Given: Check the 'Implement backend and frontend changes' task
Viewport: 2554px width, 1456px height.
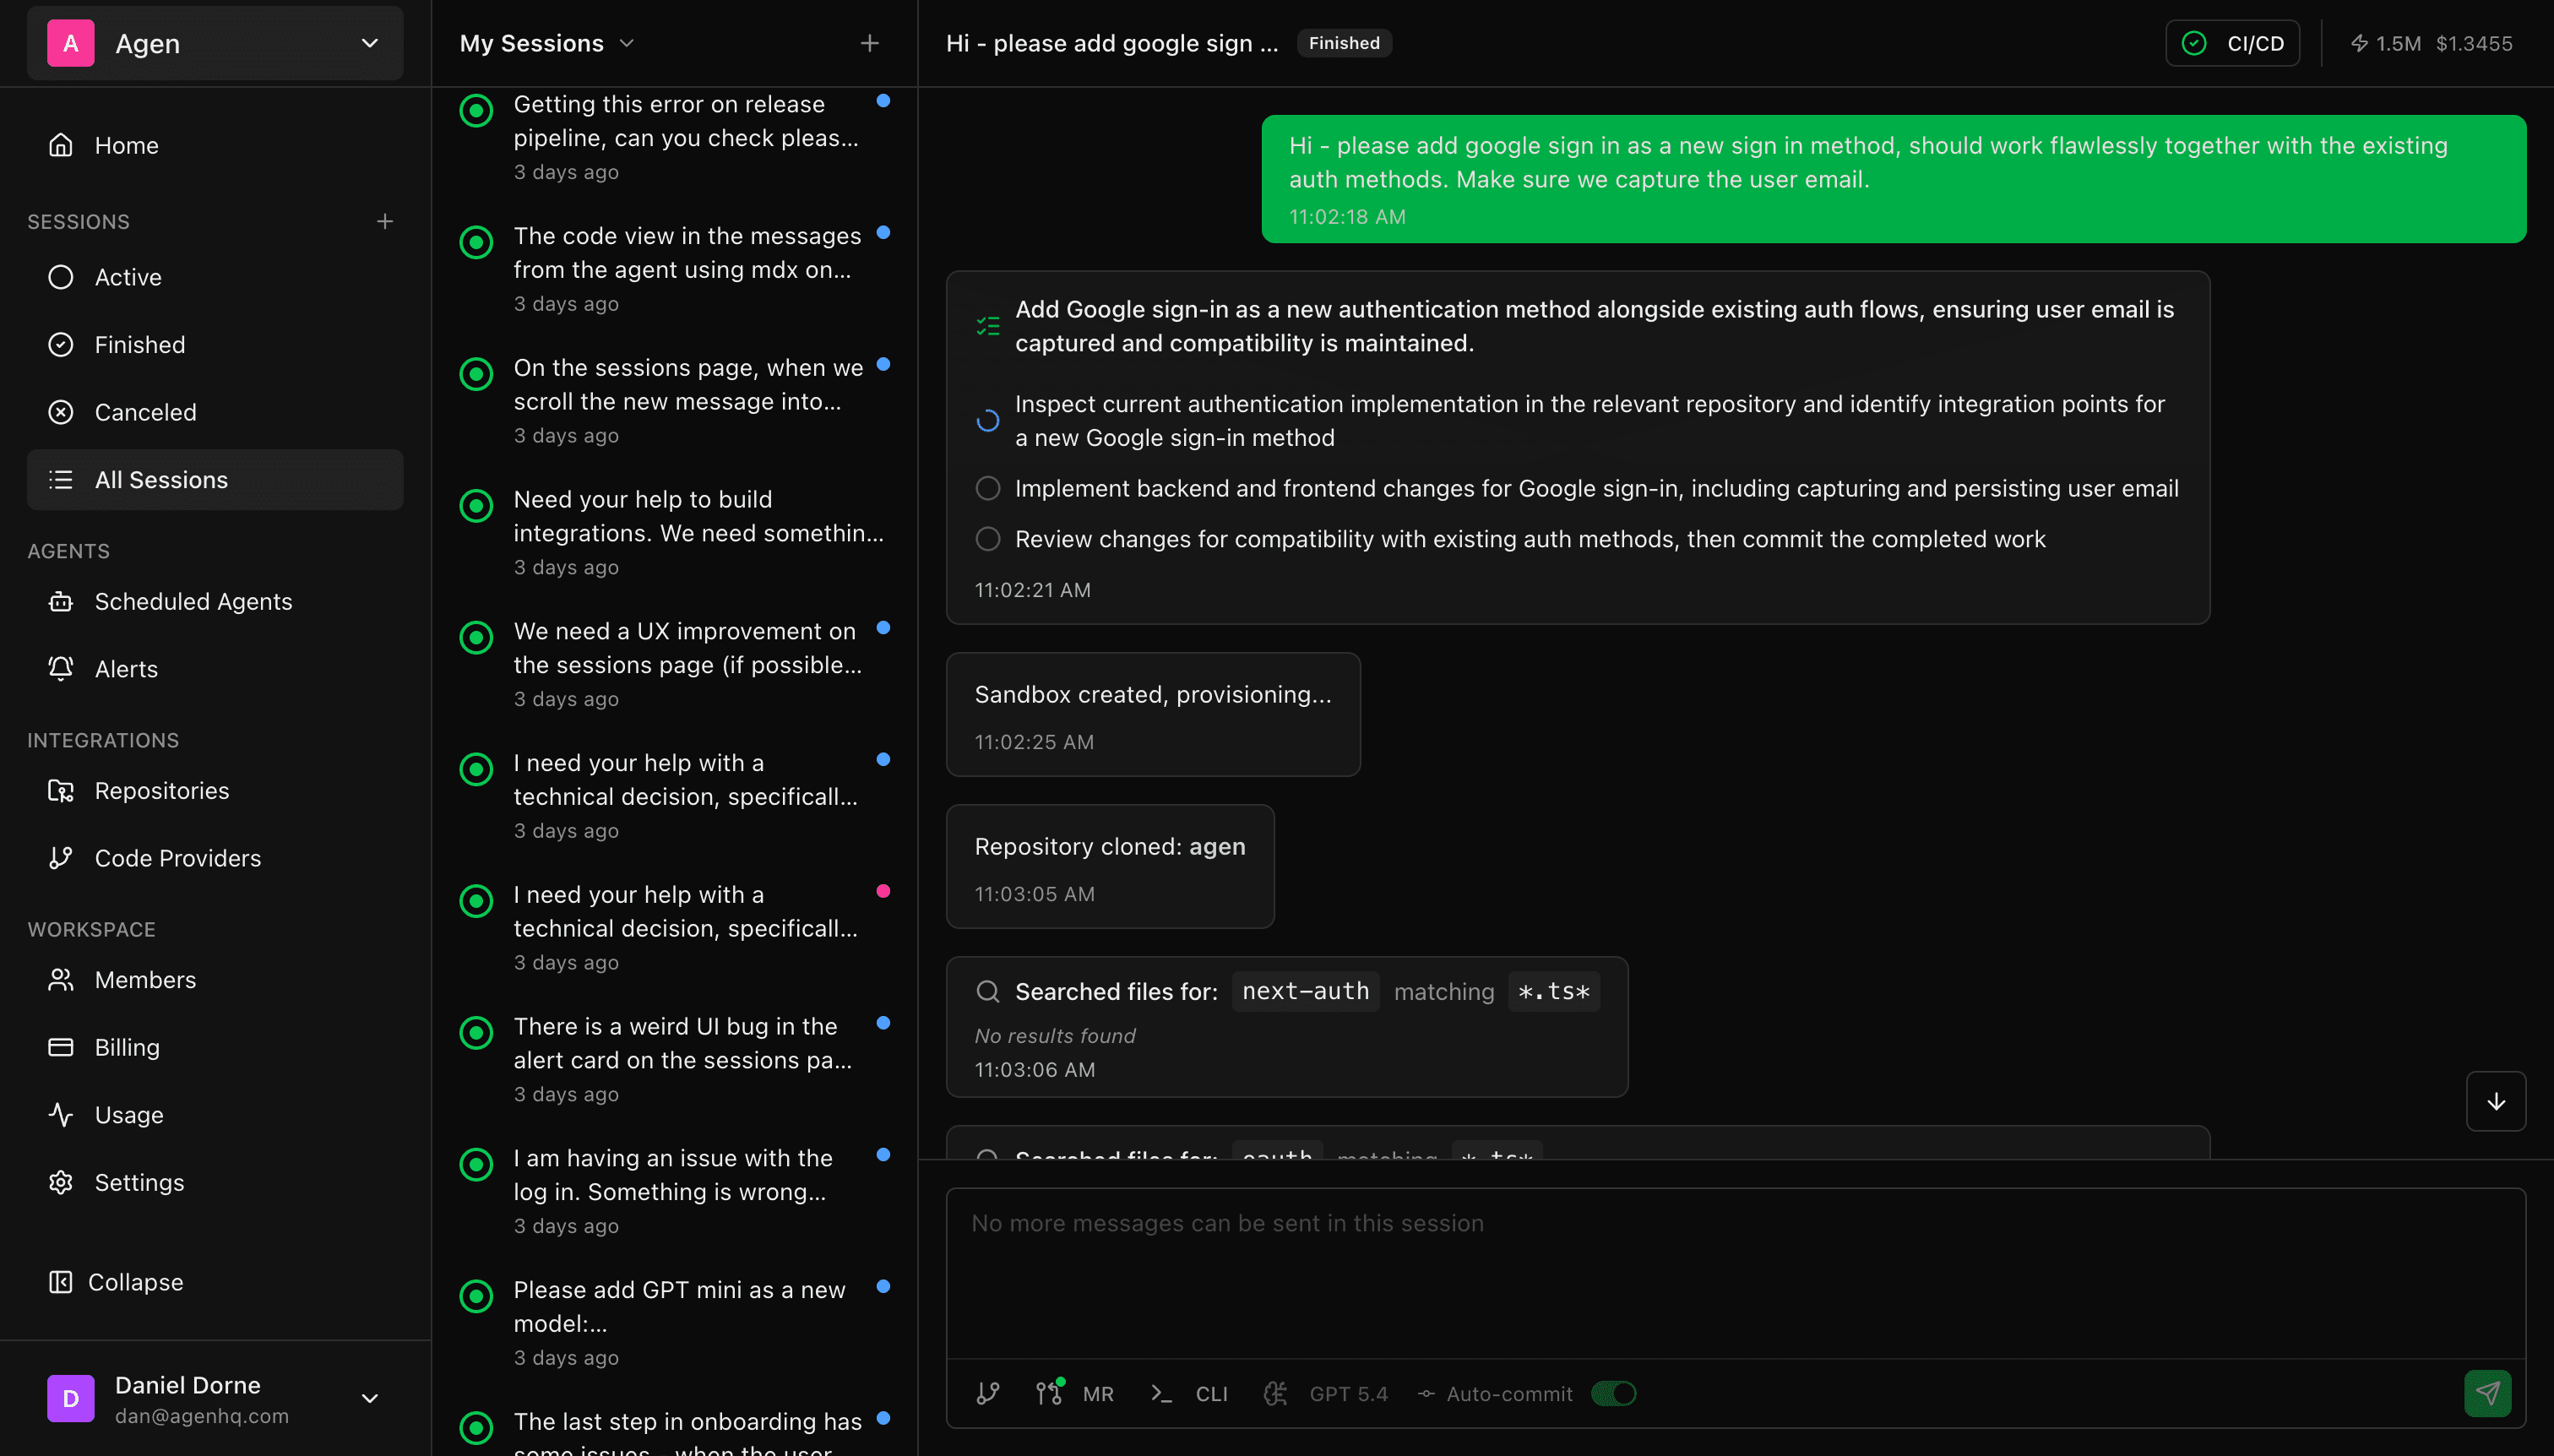Looking at the screenshot, I should point(988,488).
